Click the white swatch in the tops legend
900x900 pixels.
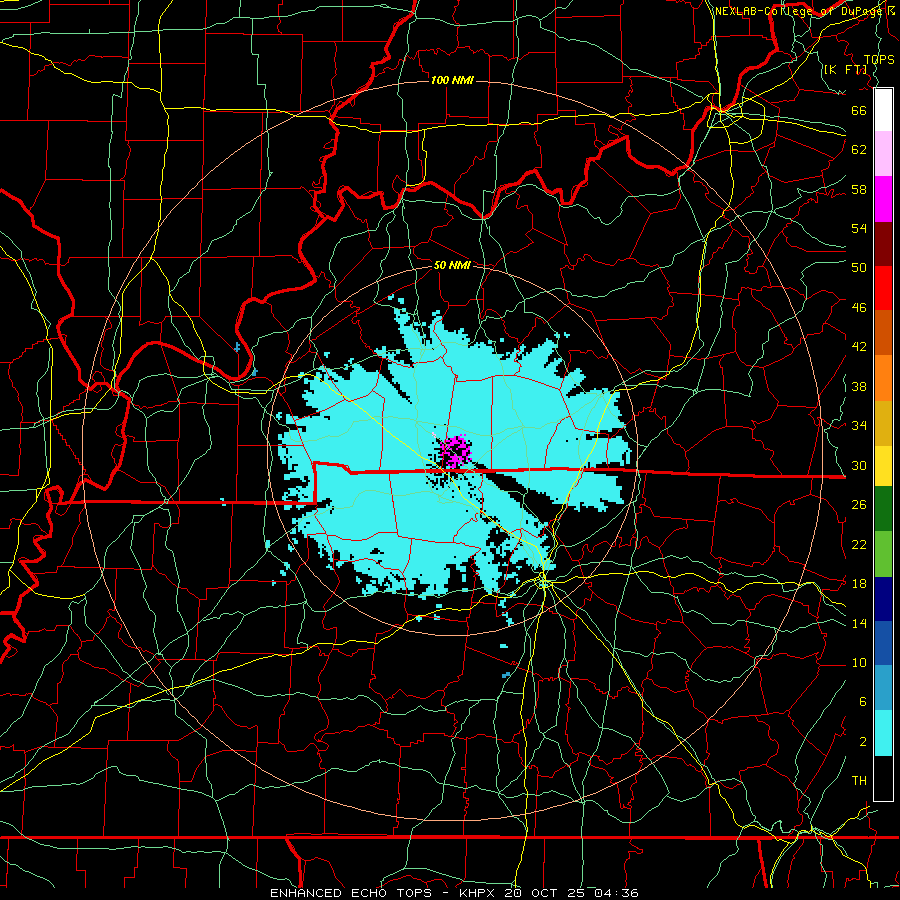click(883, 110)
